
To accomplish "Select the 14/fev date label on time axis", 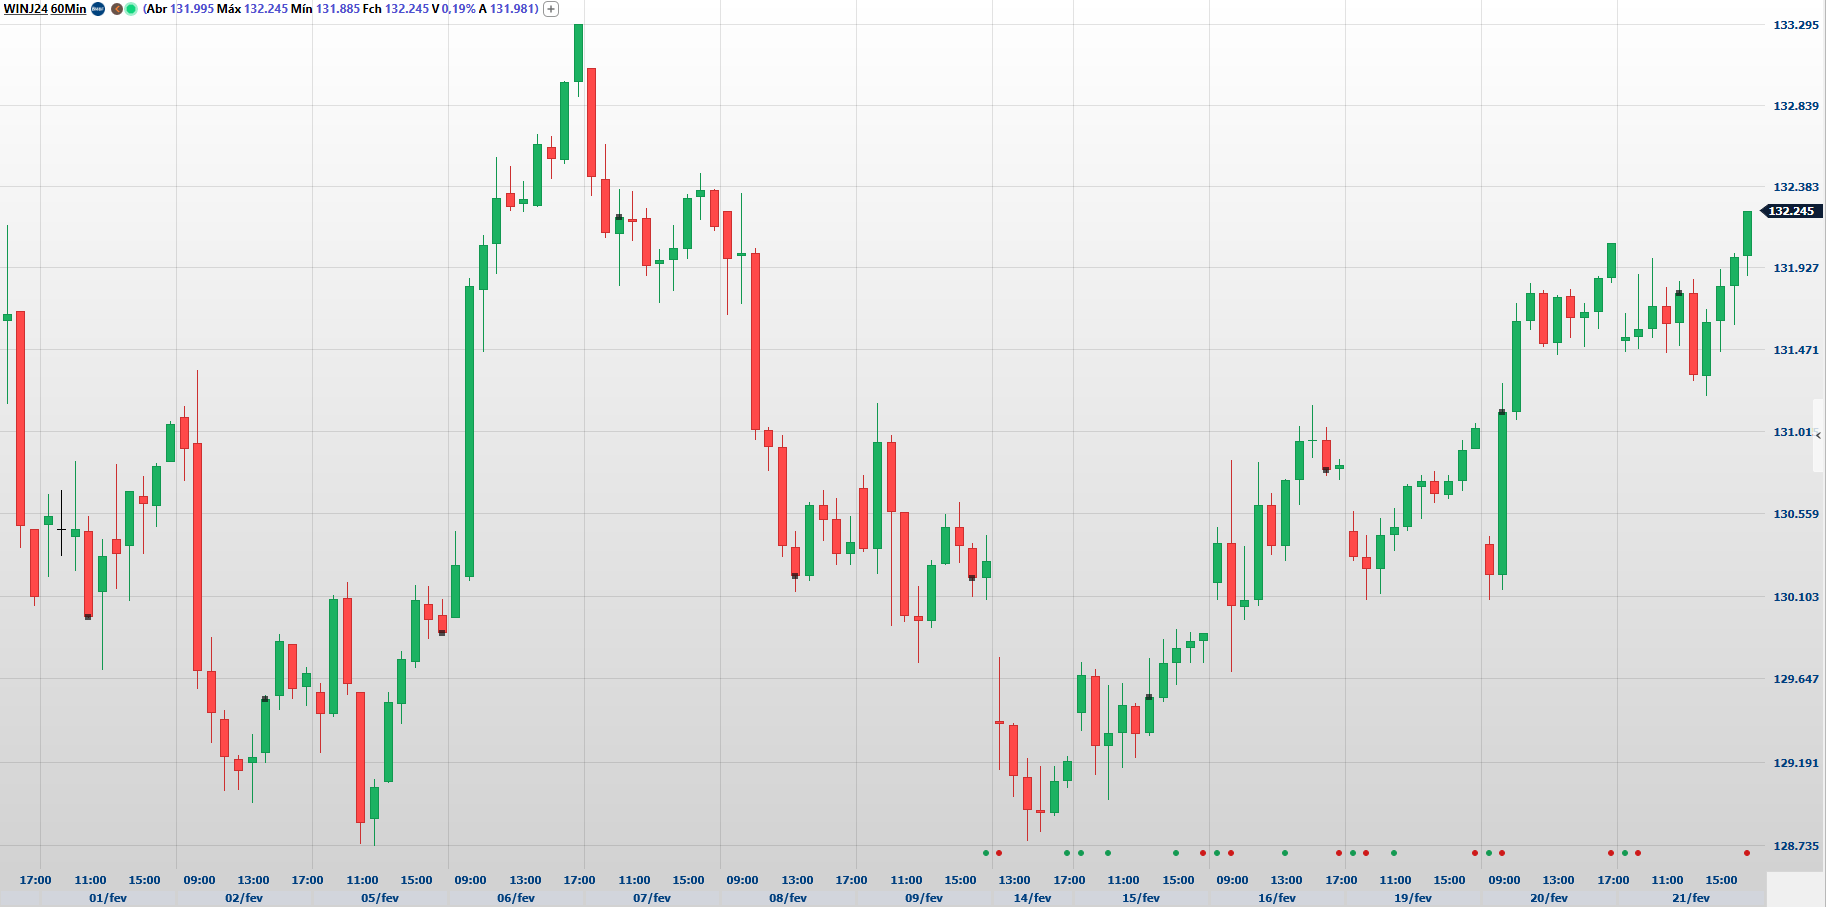I will tap(1032, 898).
